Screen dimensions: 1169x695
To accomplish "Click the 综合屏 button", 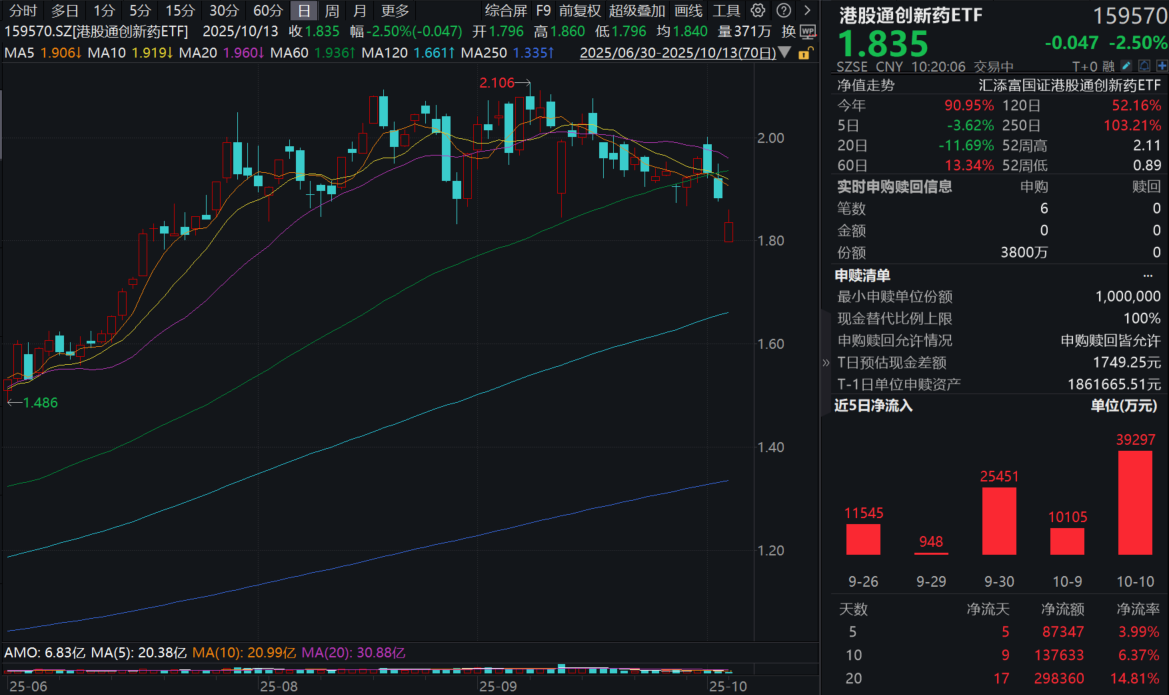I will click(506, 11).
